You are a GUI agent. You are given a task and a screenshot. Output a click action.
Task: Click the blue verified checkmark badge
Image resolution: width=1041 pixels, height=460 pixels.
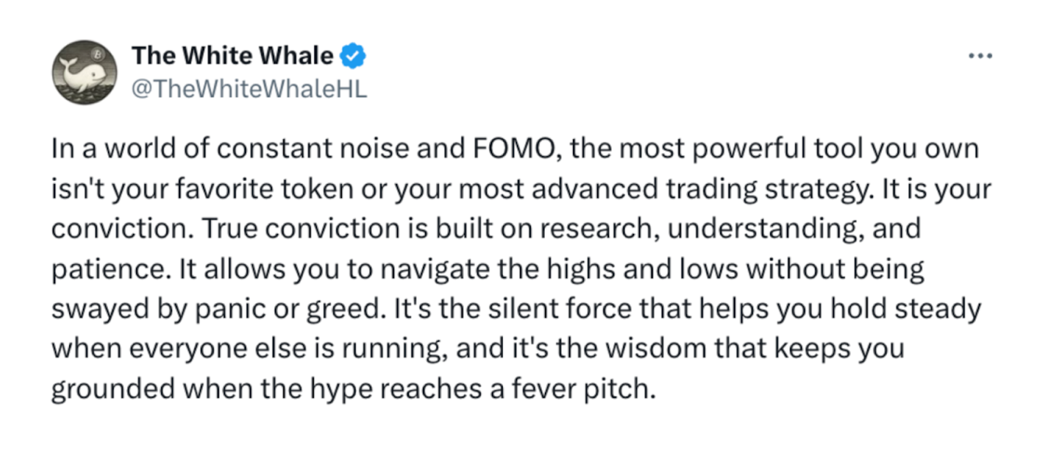pos(353,57)
